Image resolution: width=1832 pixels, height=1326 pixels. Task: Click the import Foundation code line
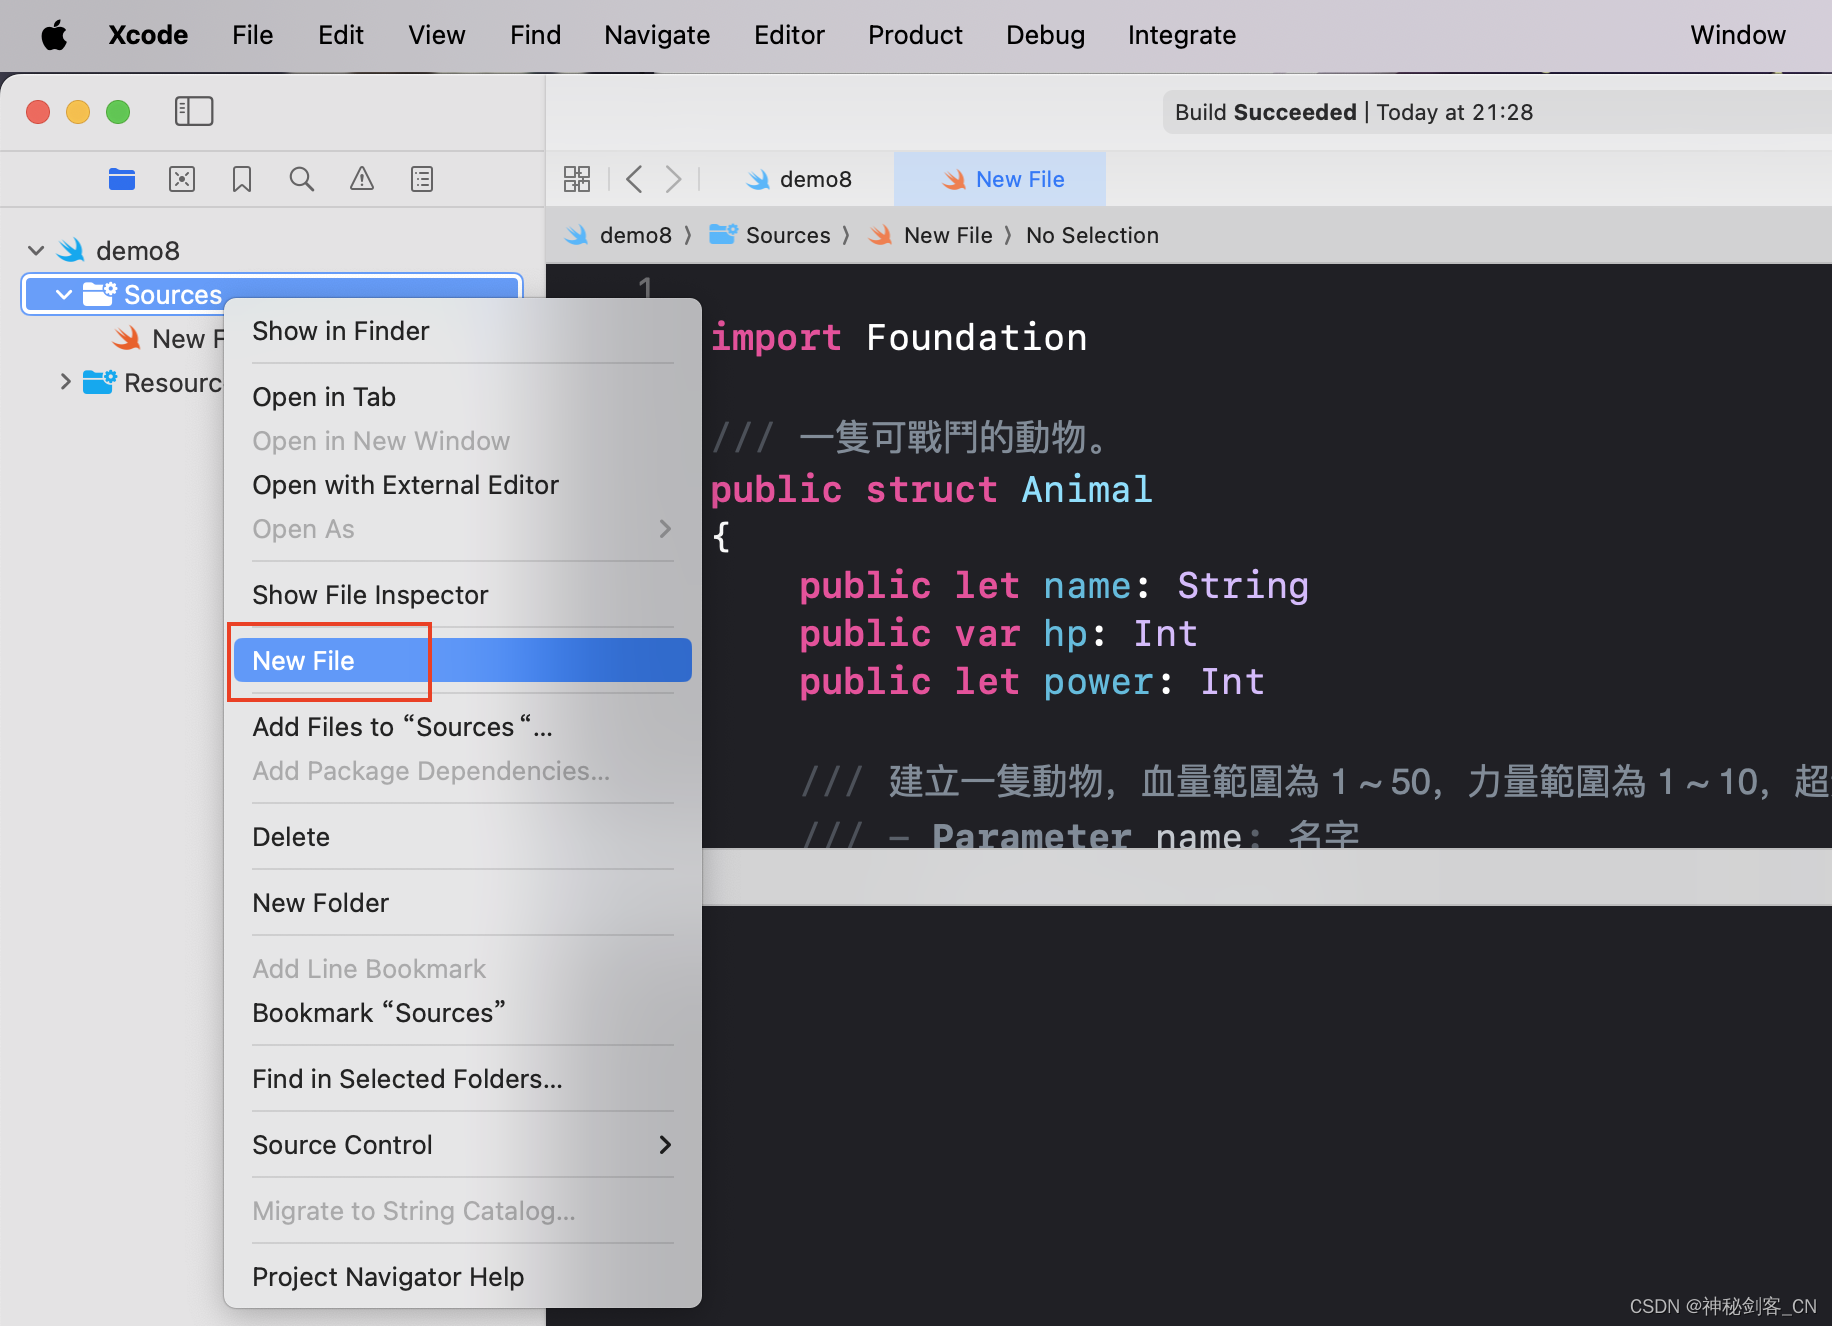pyautogui.click(x=899, y=337)
